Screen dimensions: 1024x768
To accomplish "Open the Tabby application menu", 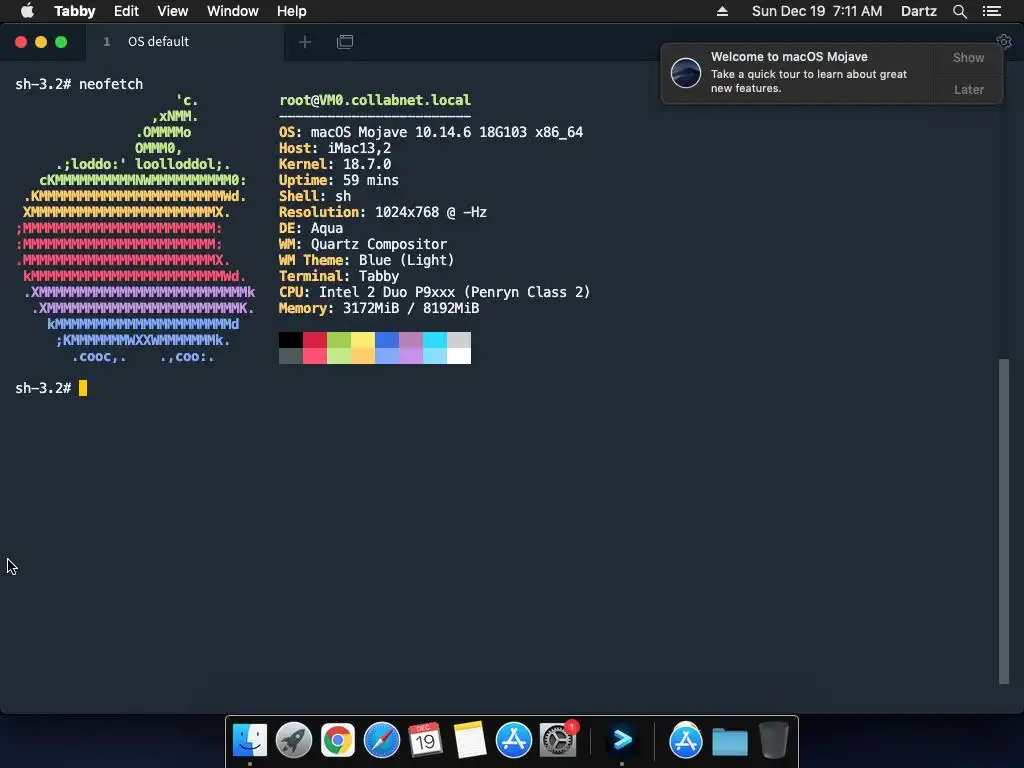I will point(74,11).
